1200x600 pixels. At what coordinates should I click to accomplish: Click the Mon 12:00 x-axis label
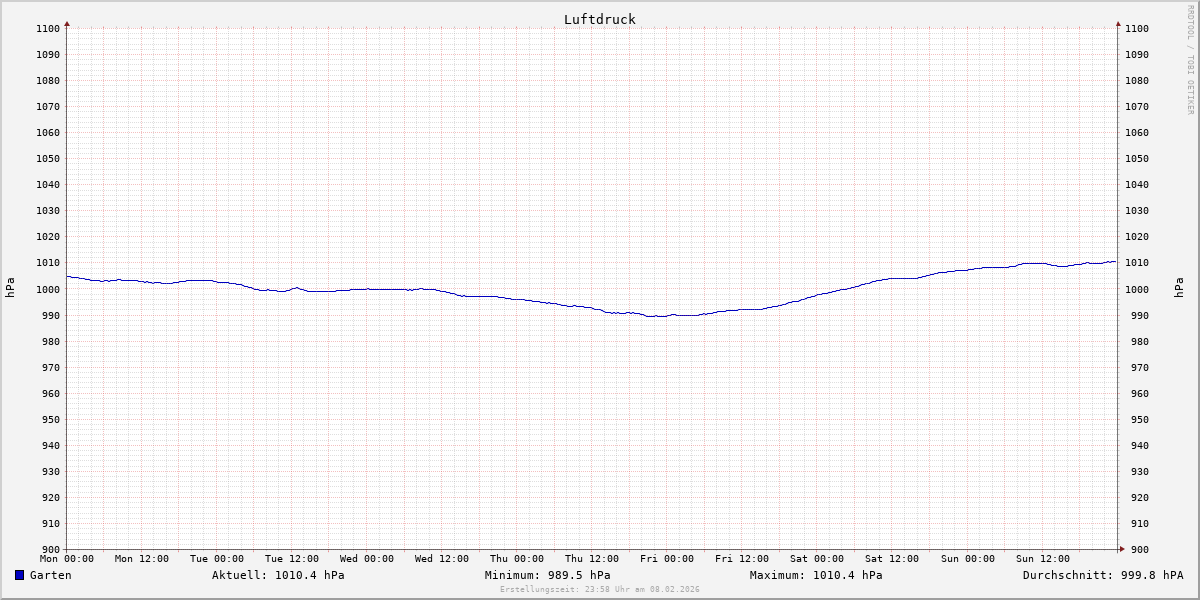[141, 559]
